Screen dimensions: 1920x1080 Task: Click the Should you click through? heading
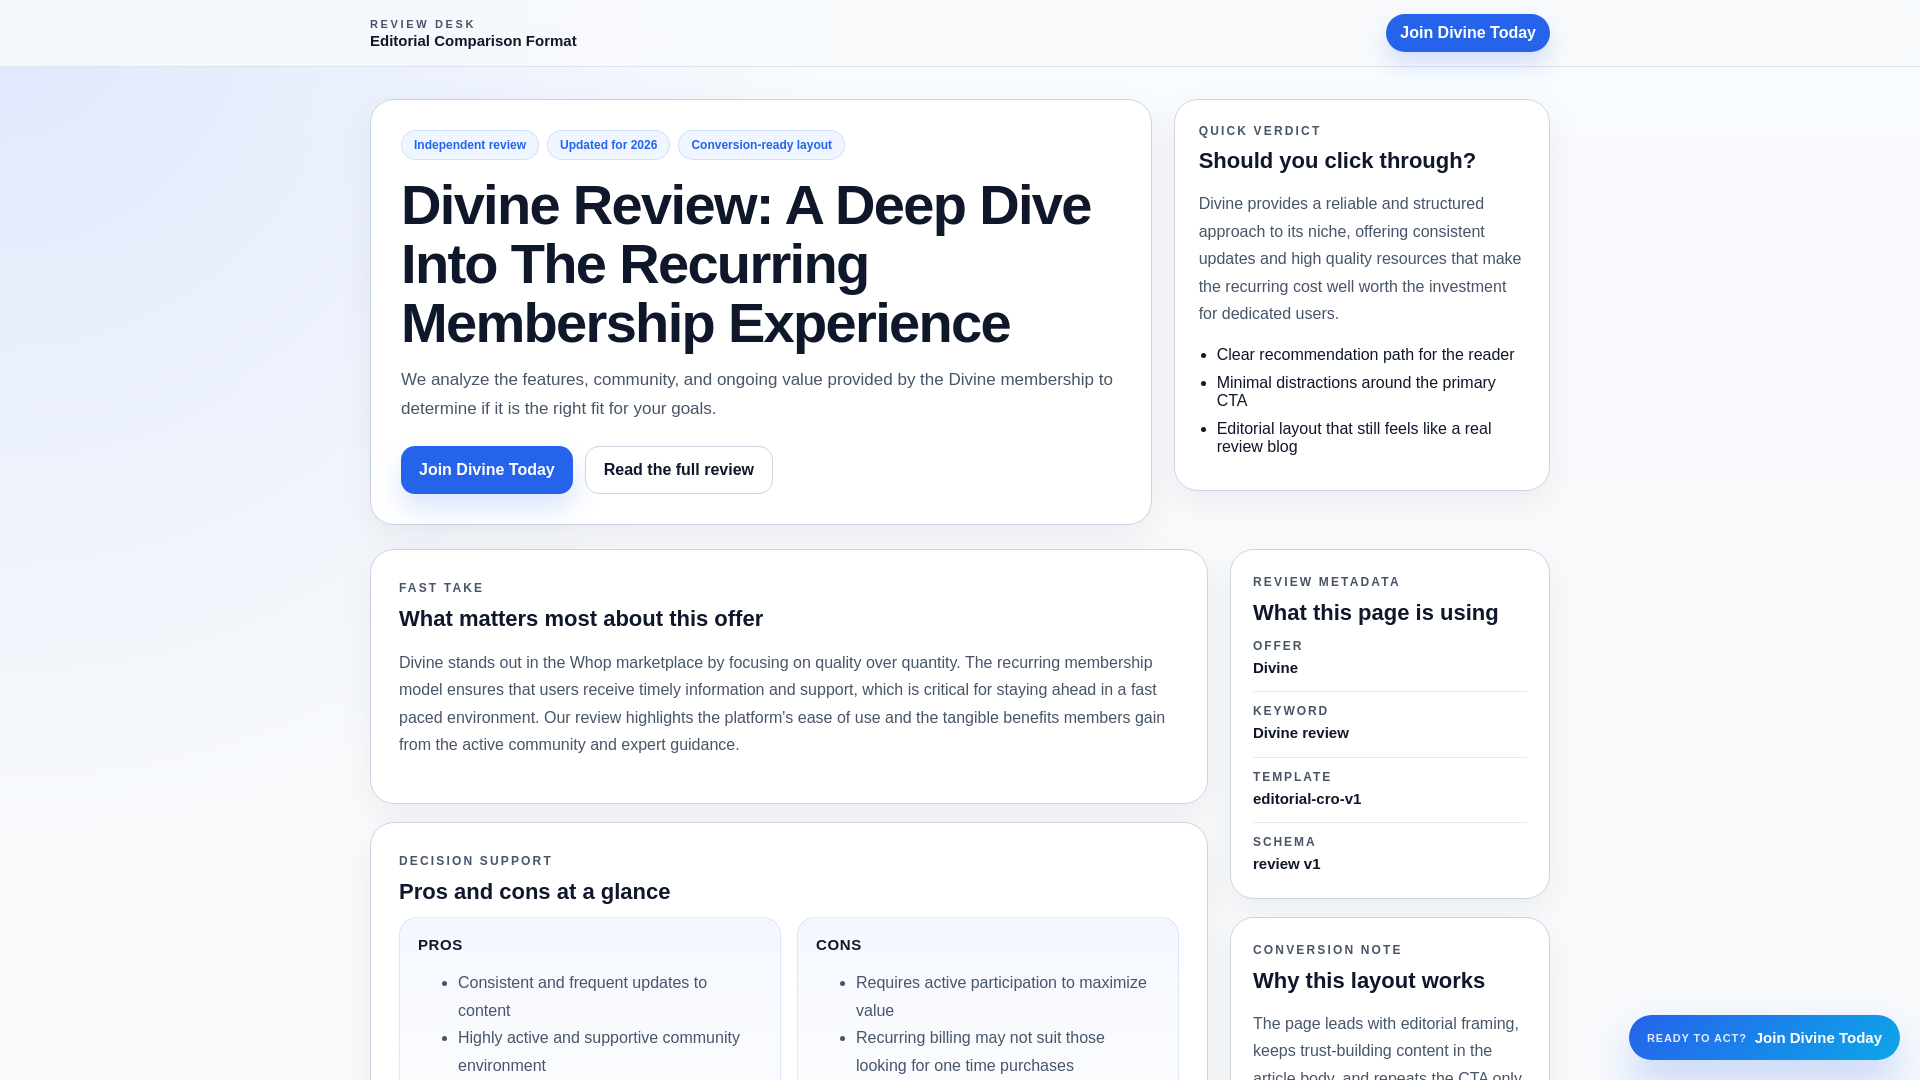tap(1337, 161)
